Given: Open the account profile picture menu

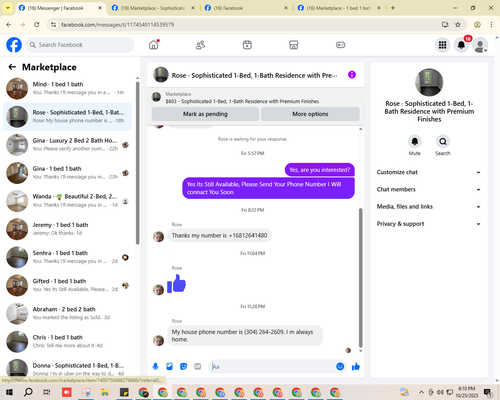Looking at the screenshot, I should (480, 45).
